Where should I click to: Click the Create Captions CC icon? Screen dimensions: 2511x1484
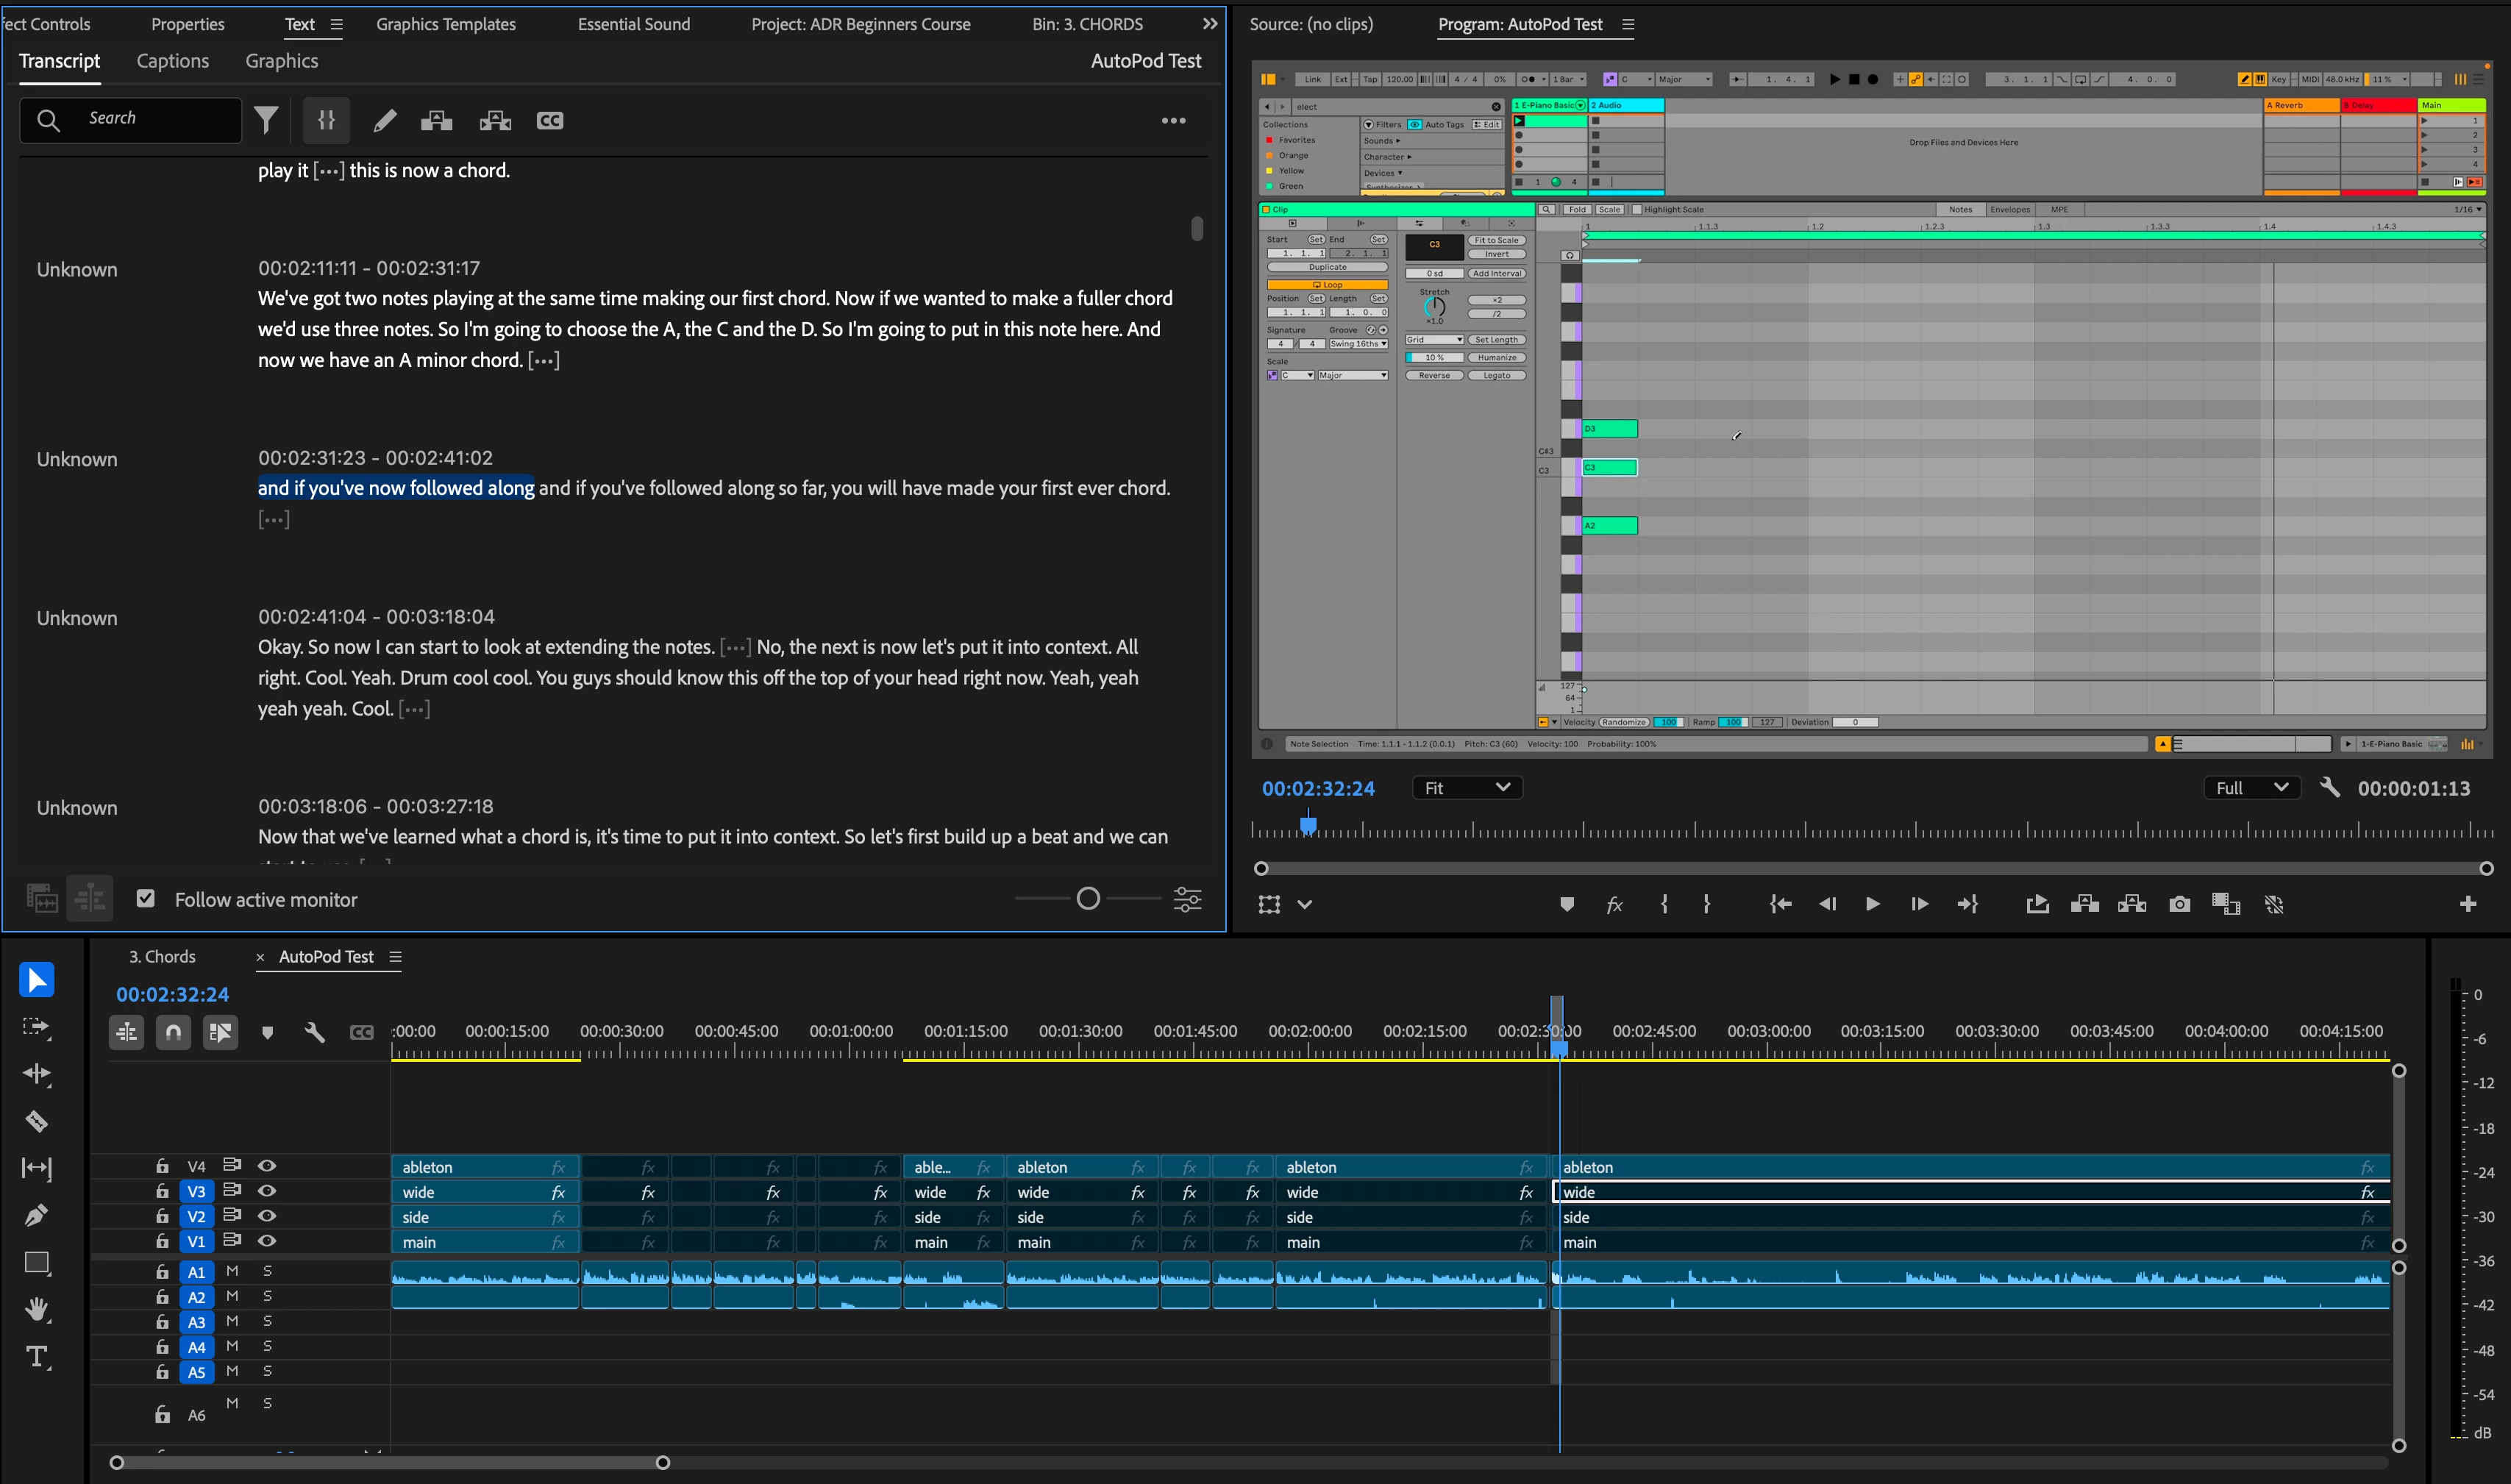tap(550, 121)
